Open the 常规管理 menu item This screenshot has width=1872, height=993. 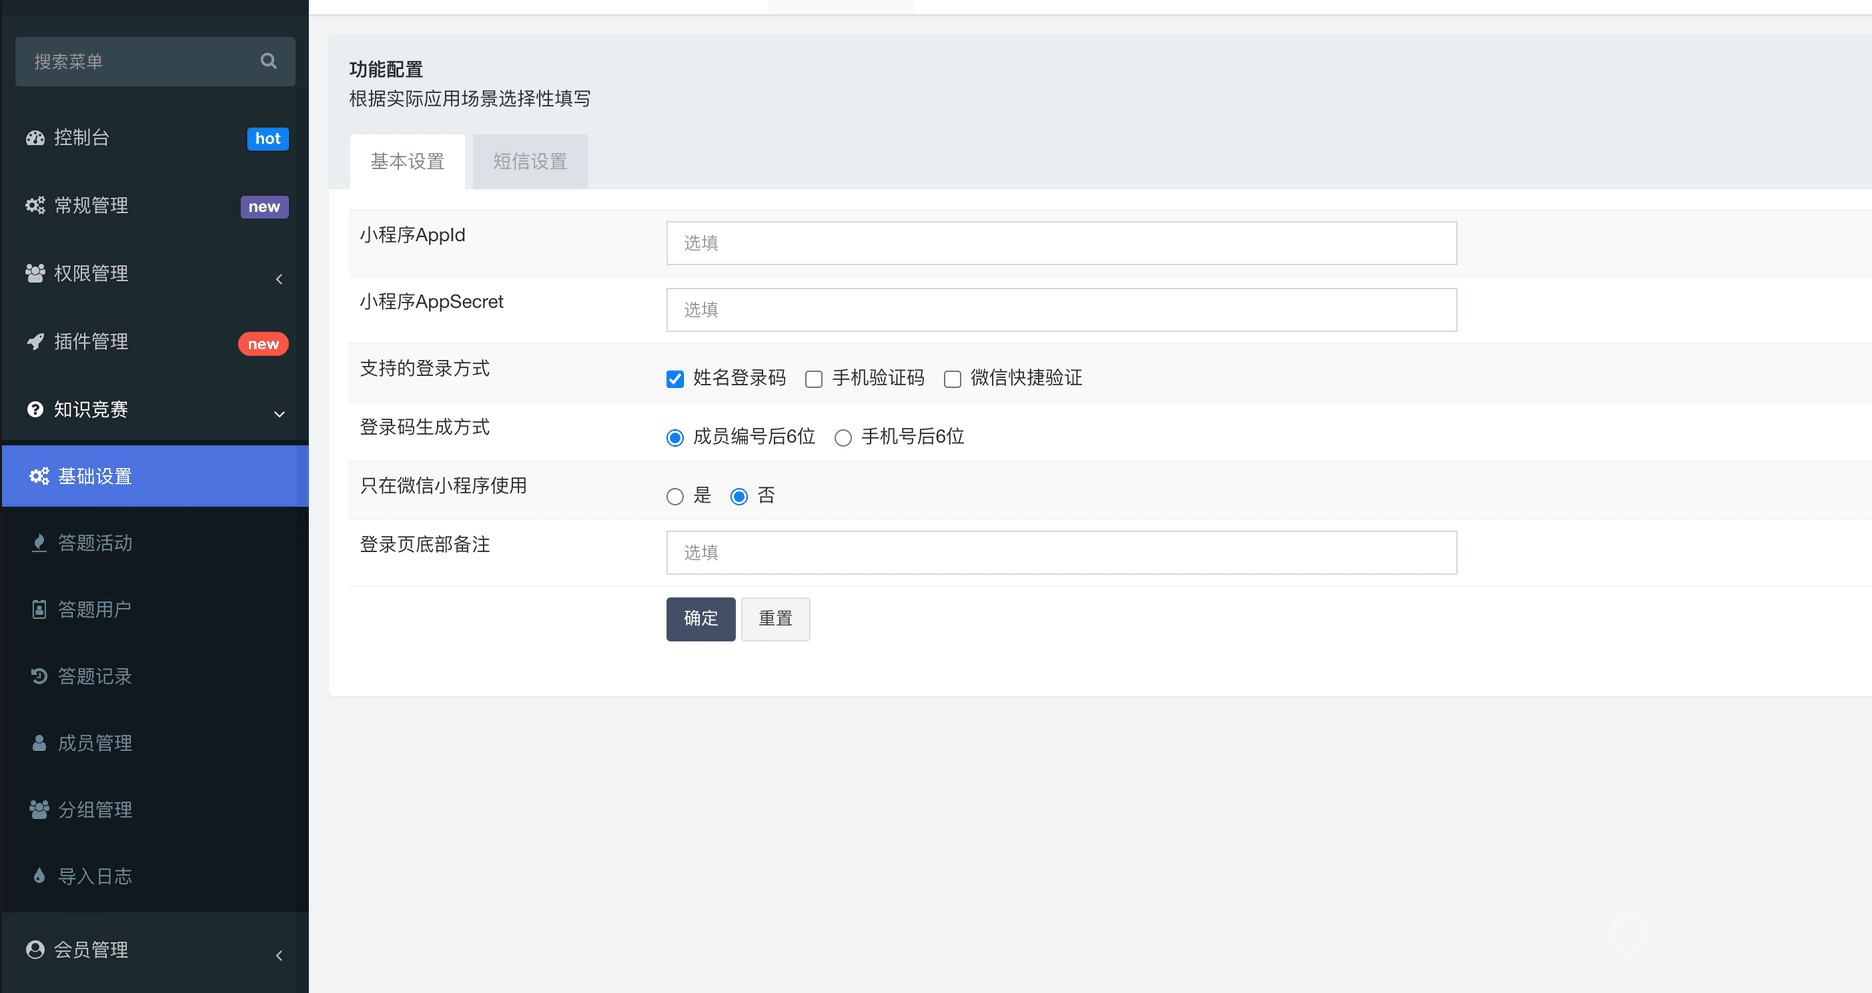[x=155, y=206]
